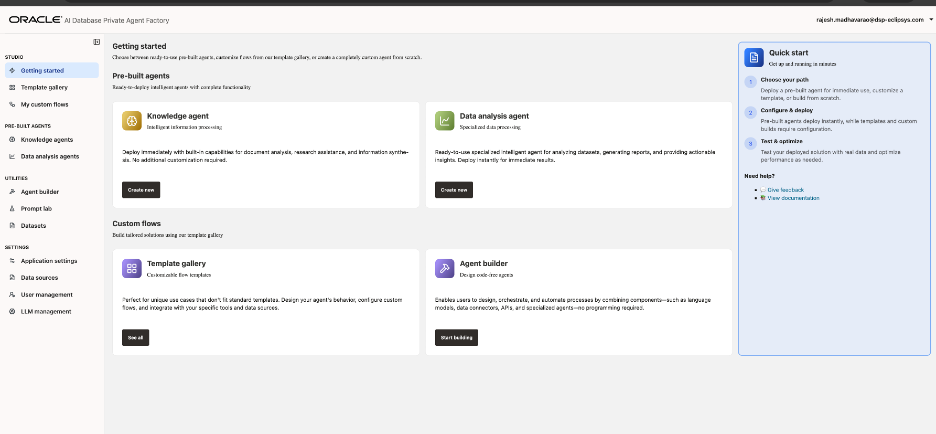The width and height of the screenshot is (936, 434).
Task: Click the Knowledge agent card icon
Action: pos(131,120)
